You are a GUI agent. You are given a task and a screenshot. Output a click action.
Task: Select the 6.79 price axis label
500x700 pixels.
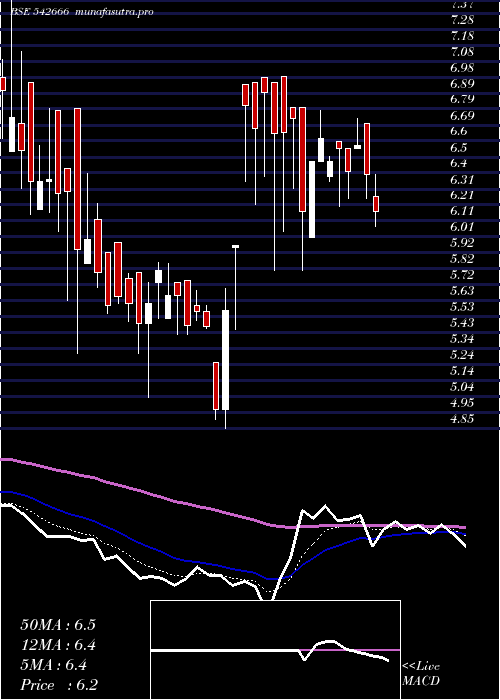pos(462,100)
